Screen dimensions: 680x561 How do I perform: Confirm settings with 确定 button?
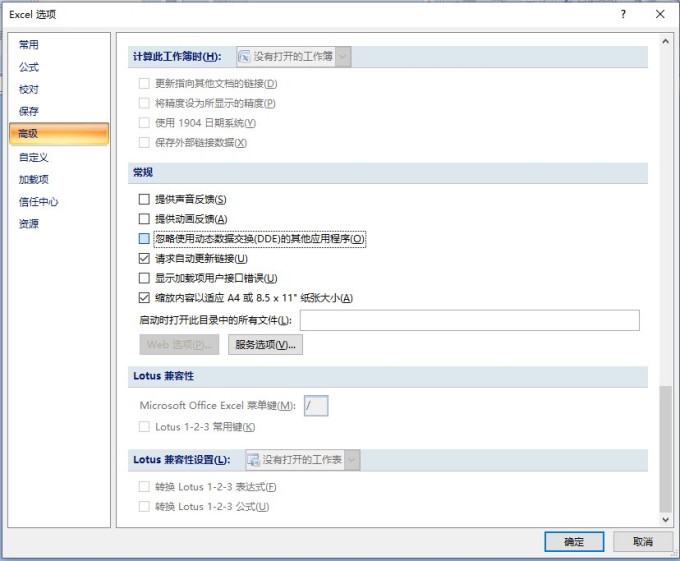(574, 541)
